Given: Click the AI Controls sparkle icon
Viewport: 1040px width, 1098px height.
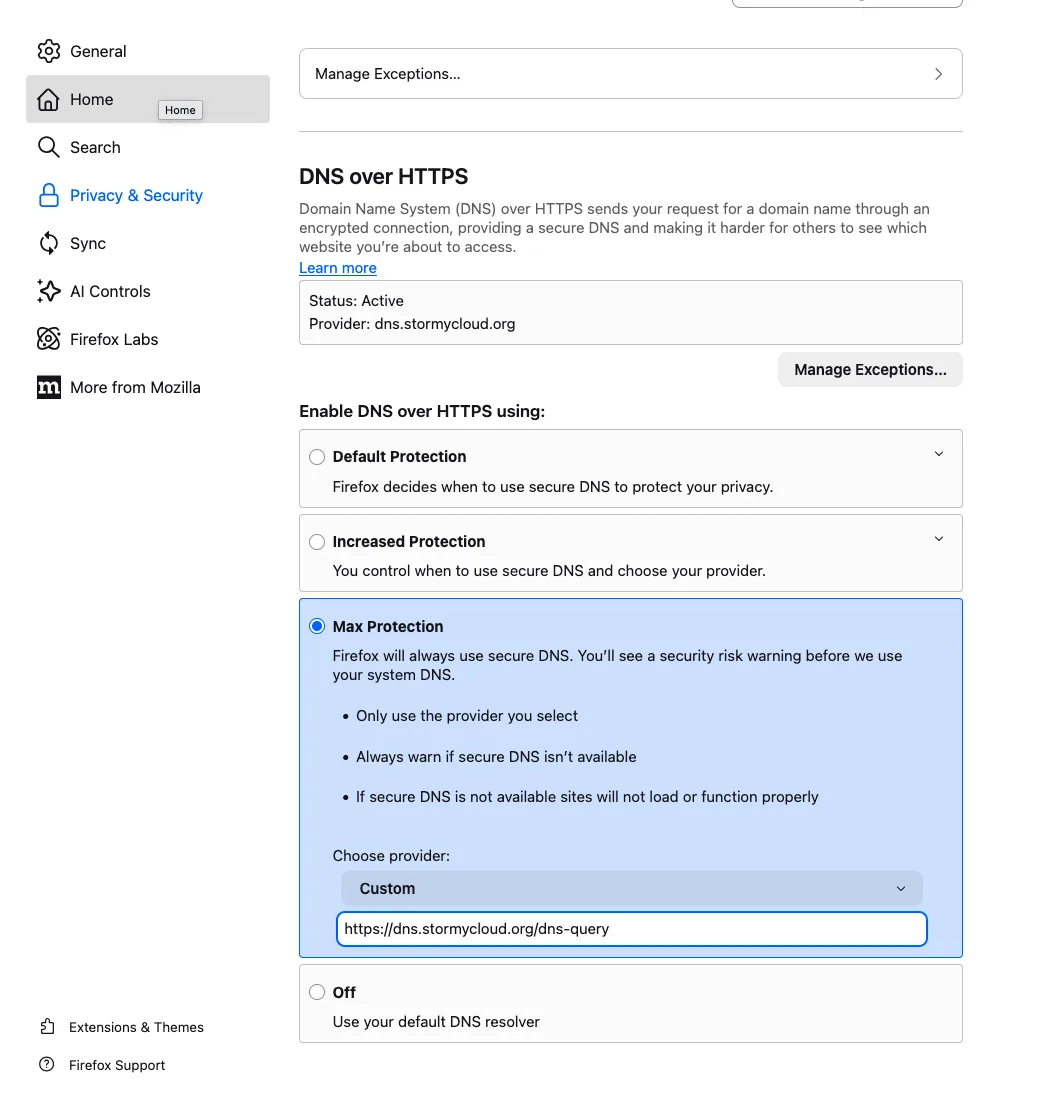Looking at the screenshot, I should point(48,291).
